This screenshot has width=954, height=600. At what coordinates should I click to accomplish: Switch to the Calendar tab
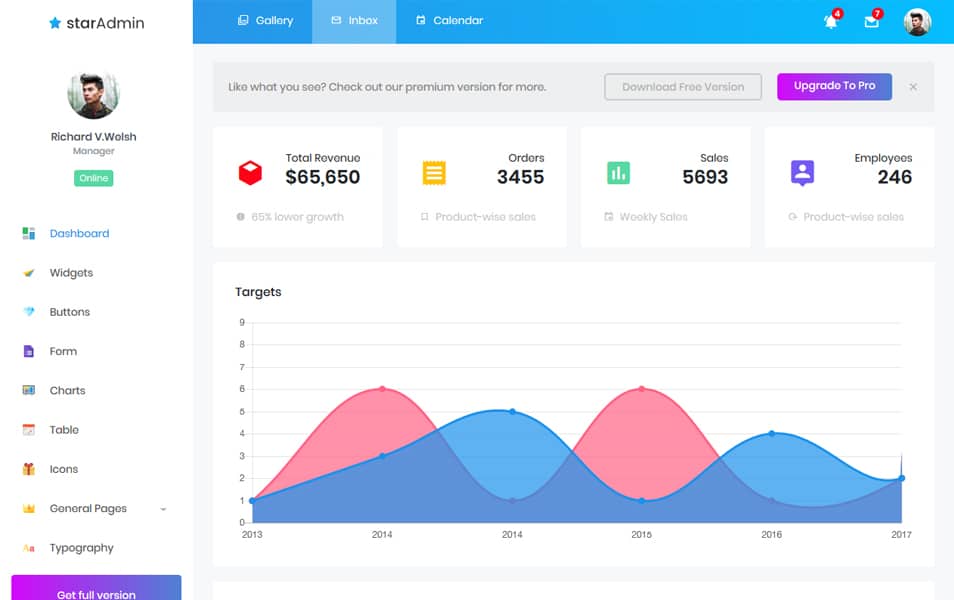449,19
